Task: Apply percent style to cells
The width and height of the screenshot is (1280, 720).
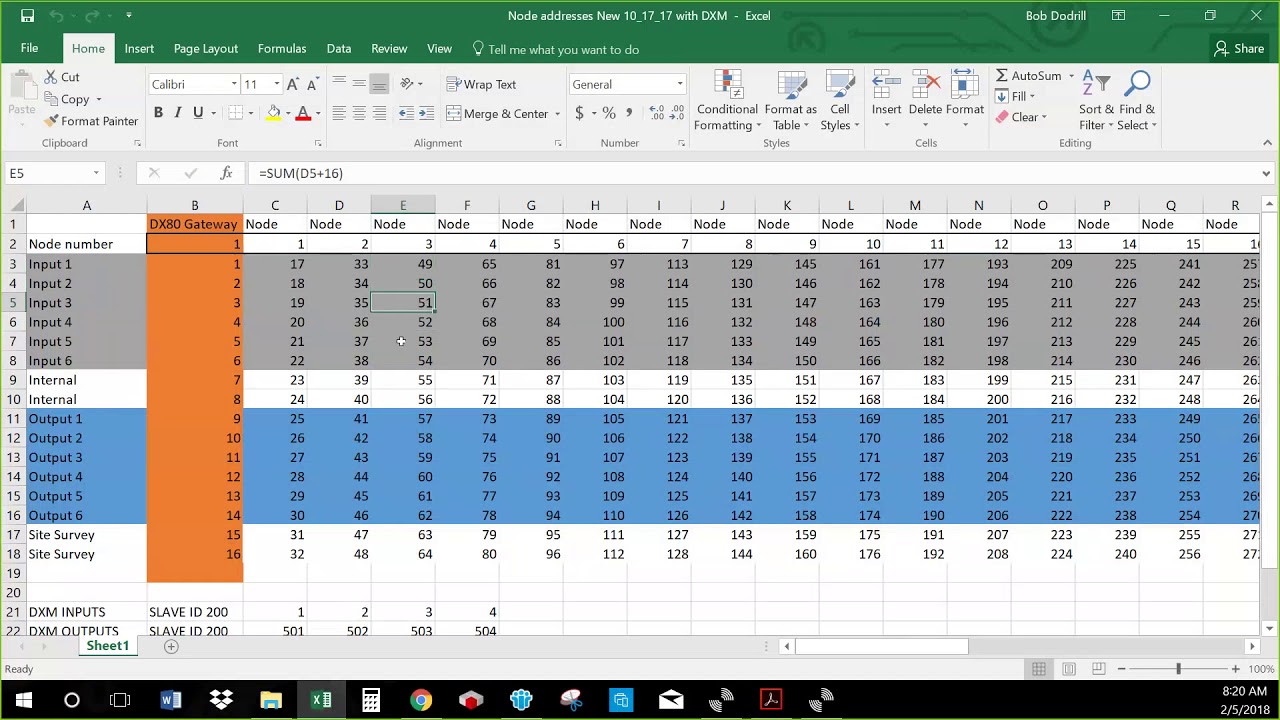Action: [x=608, y=113]
